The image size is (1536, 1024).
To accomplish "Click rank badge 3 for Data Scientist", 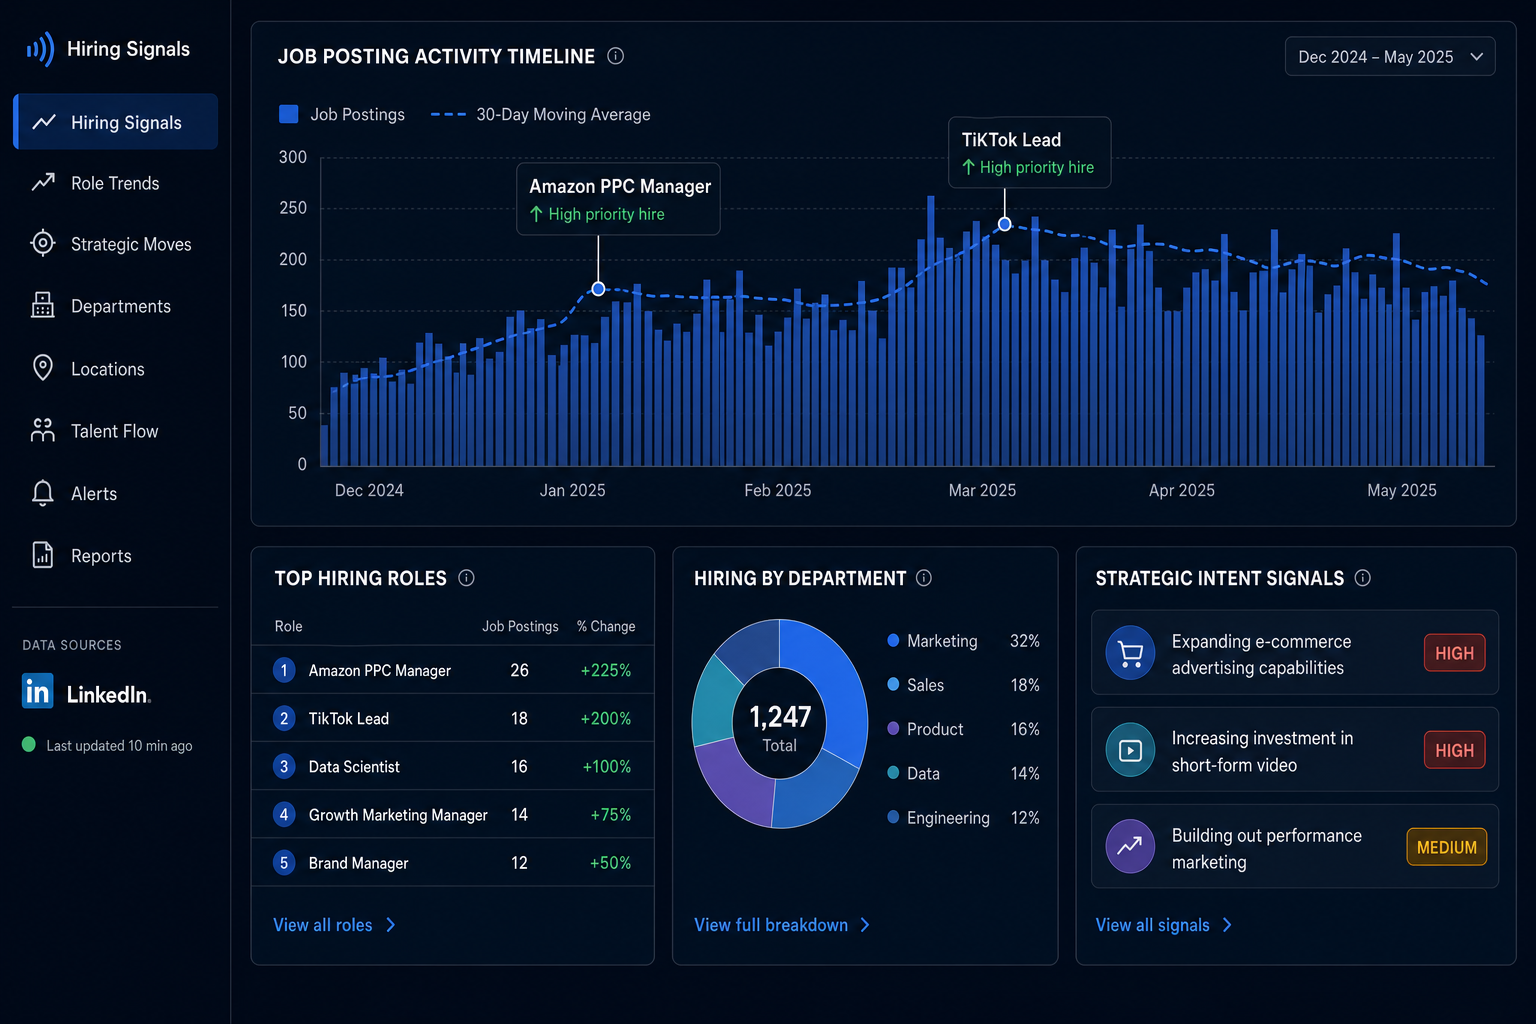I will pyautogui.click(x=284, y=766).
